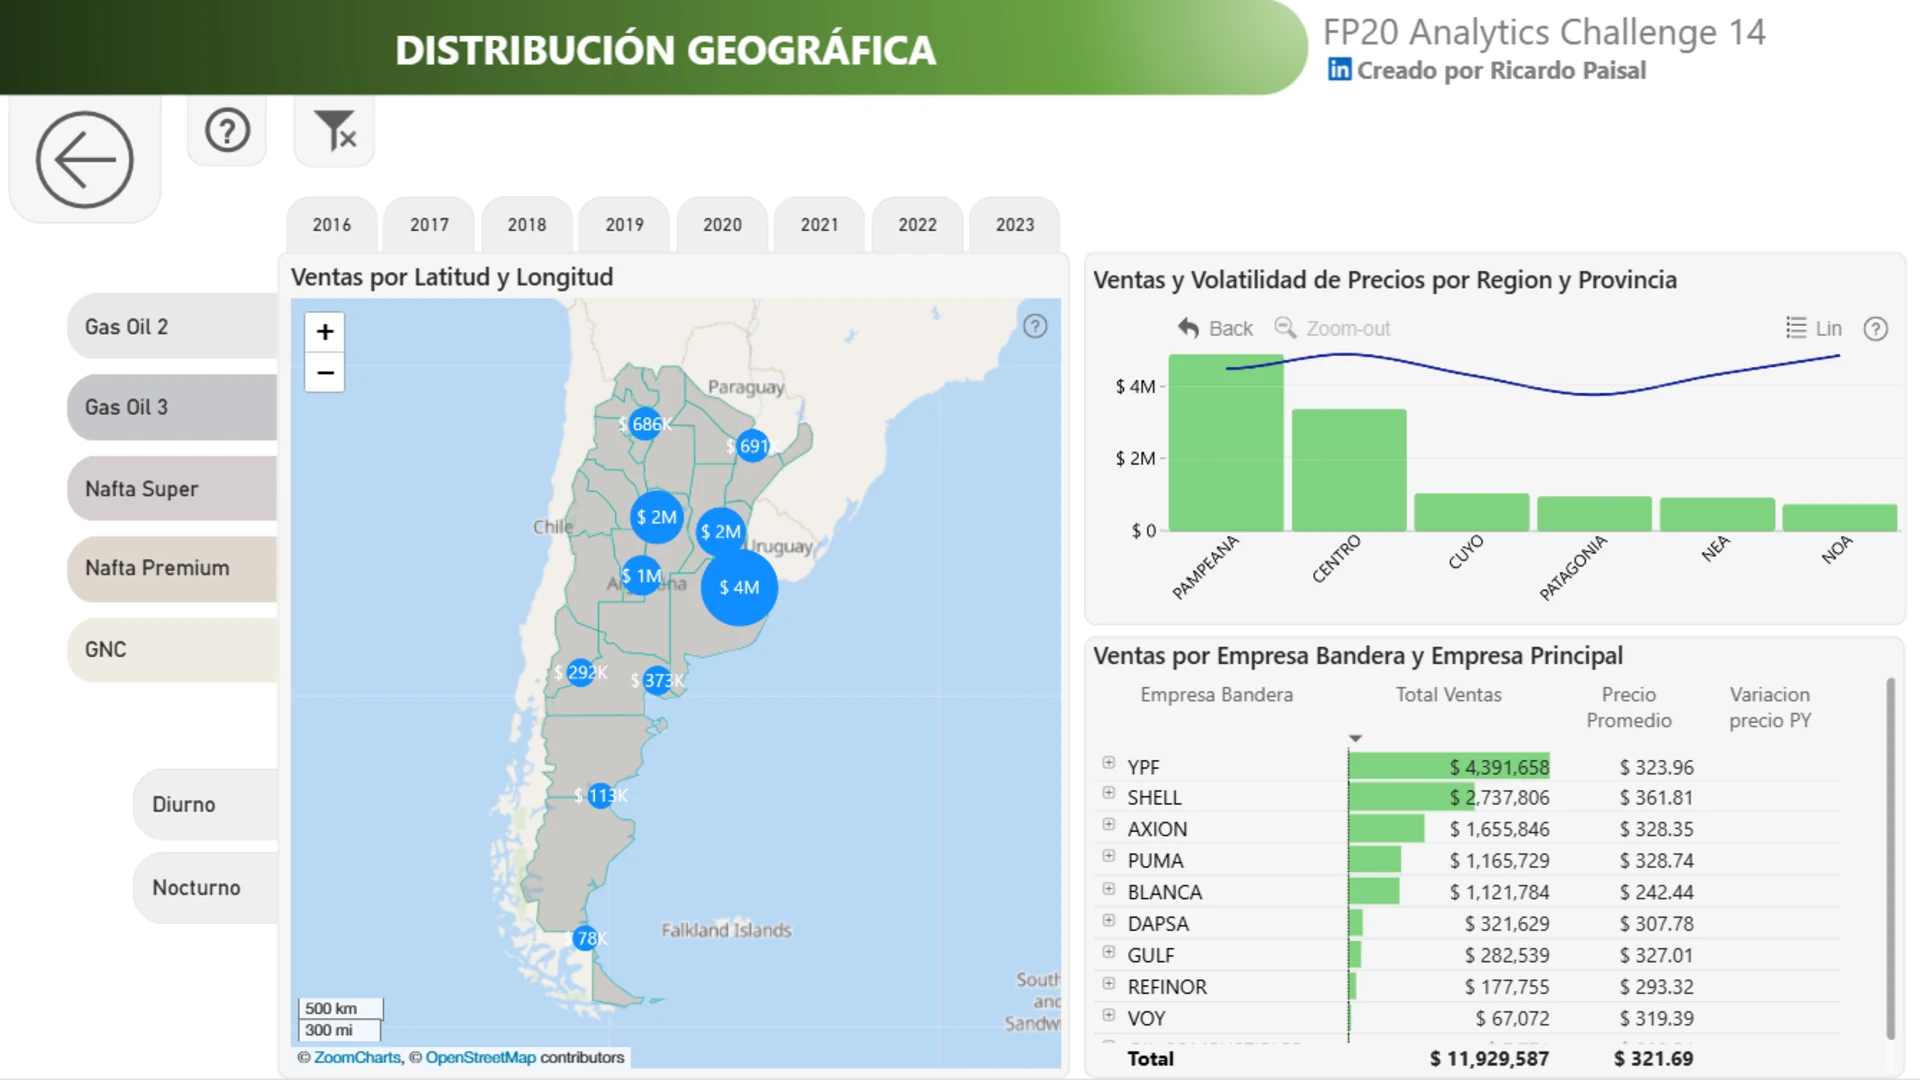Click the back arrow navigation button
This screenshot has height=1080, width=1920.
point(85,159)
